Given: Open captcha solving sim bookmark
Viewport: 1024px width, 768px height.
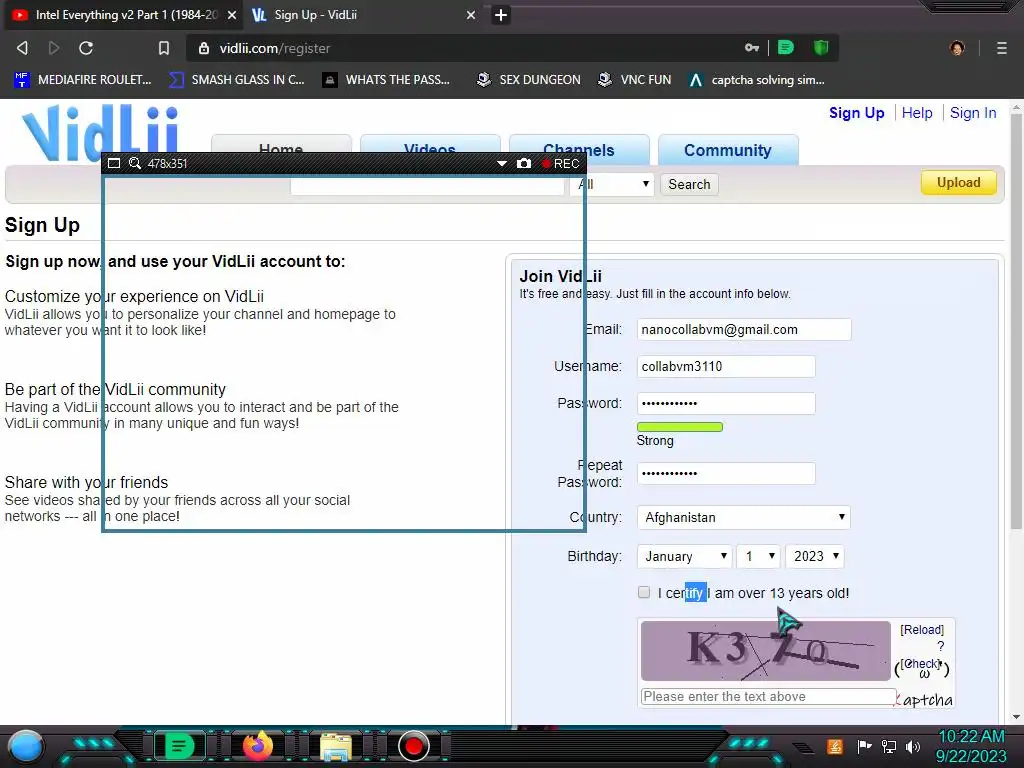Looking at the screenshot, I should pos(757,80).
